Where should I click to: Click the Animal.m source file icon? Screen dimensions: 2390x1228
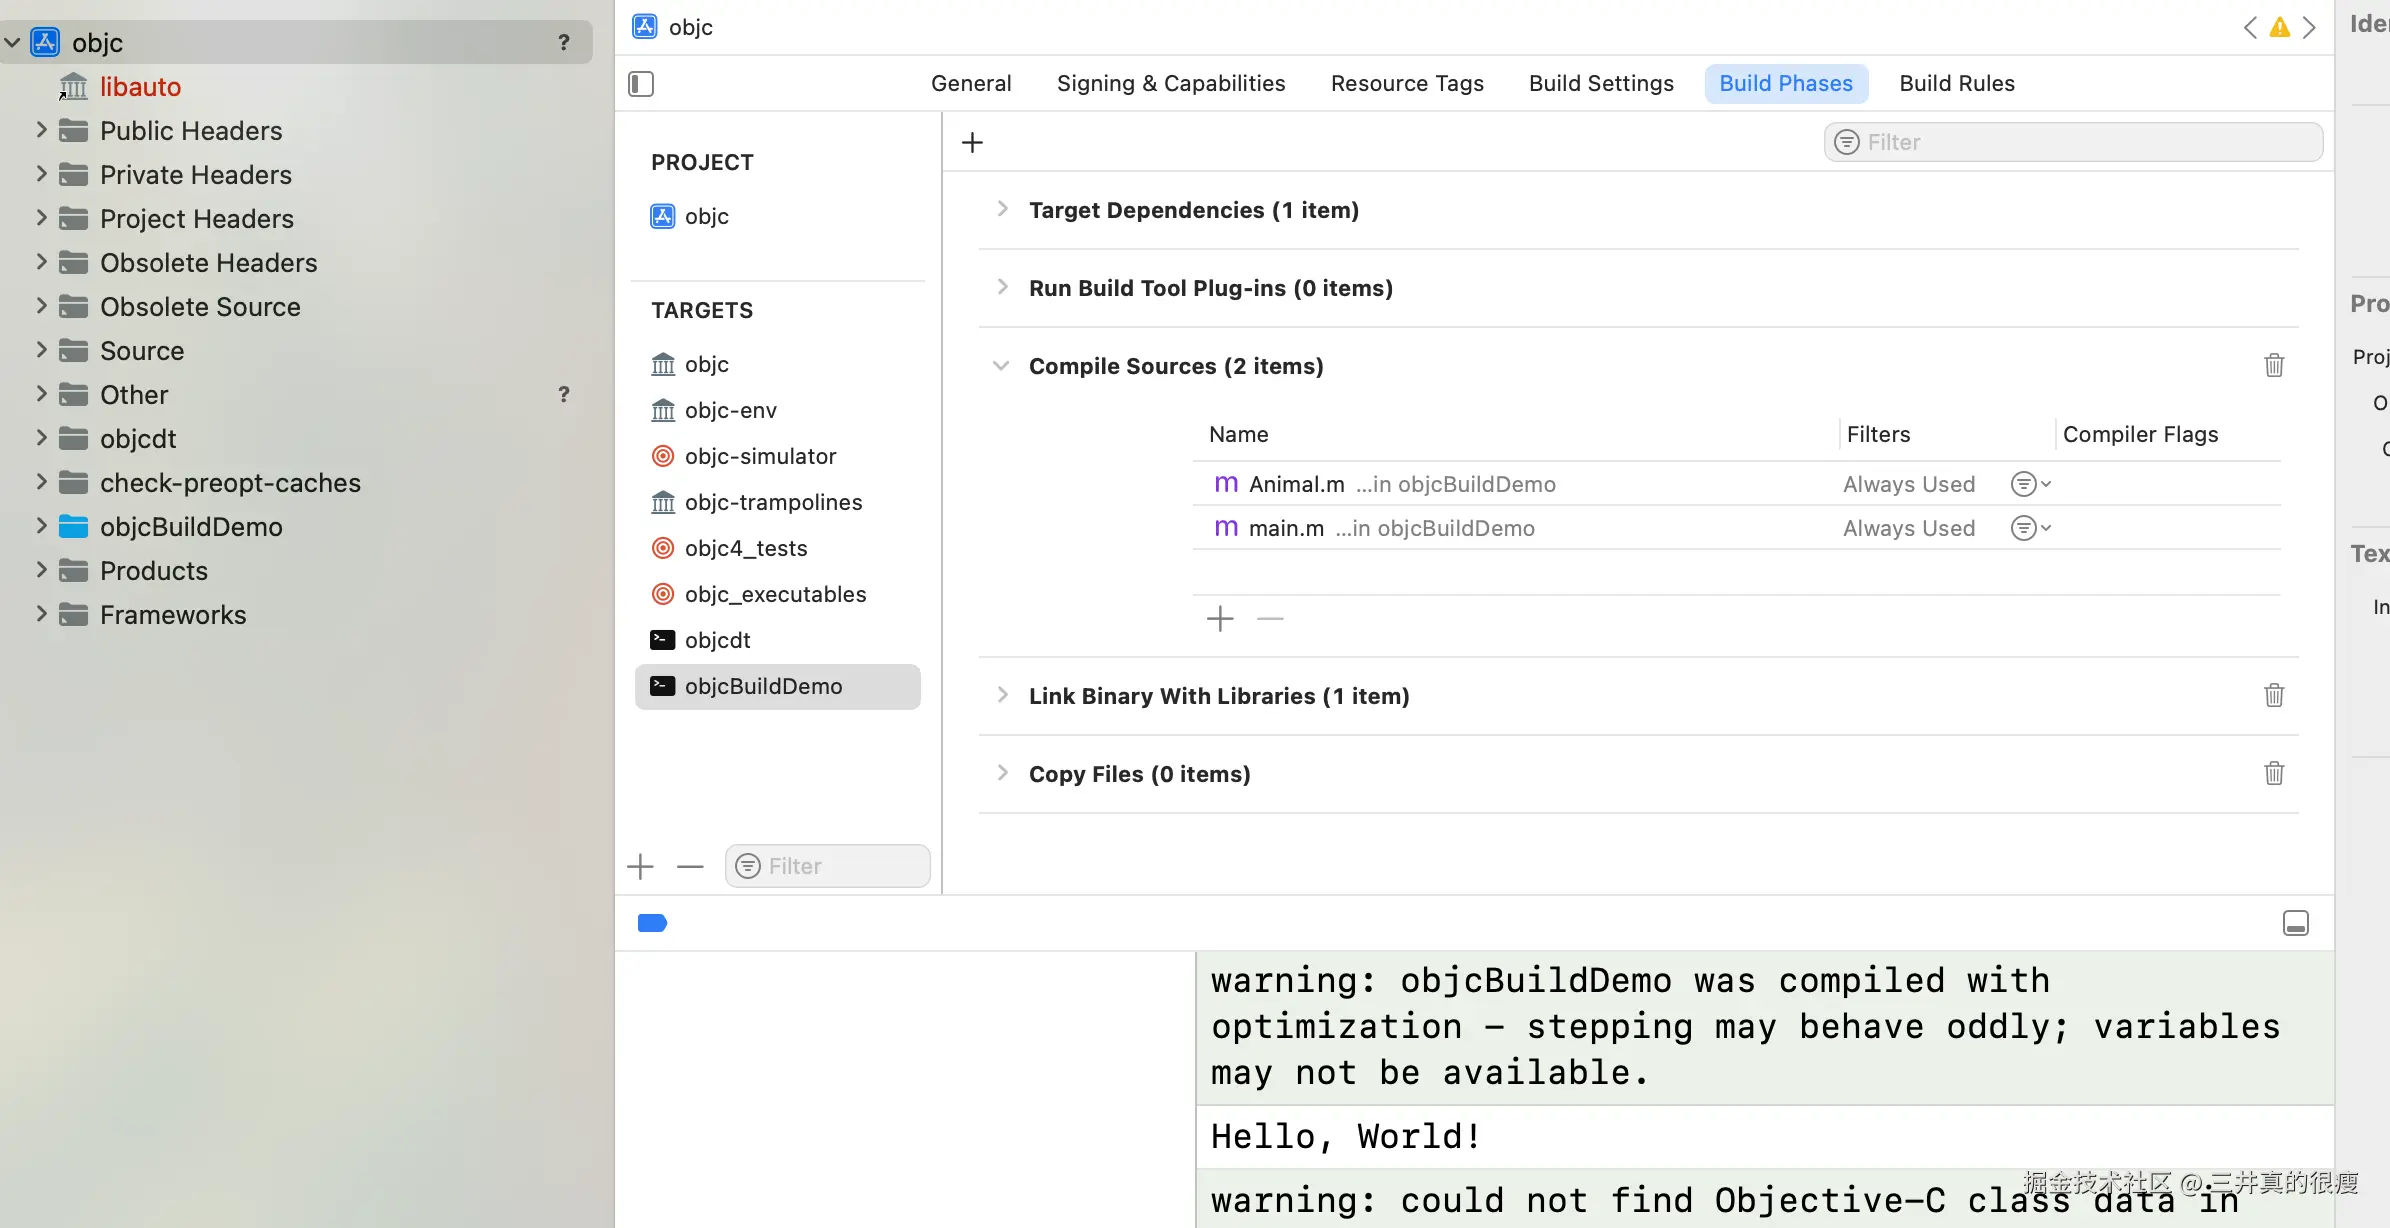coord(1226,484)
